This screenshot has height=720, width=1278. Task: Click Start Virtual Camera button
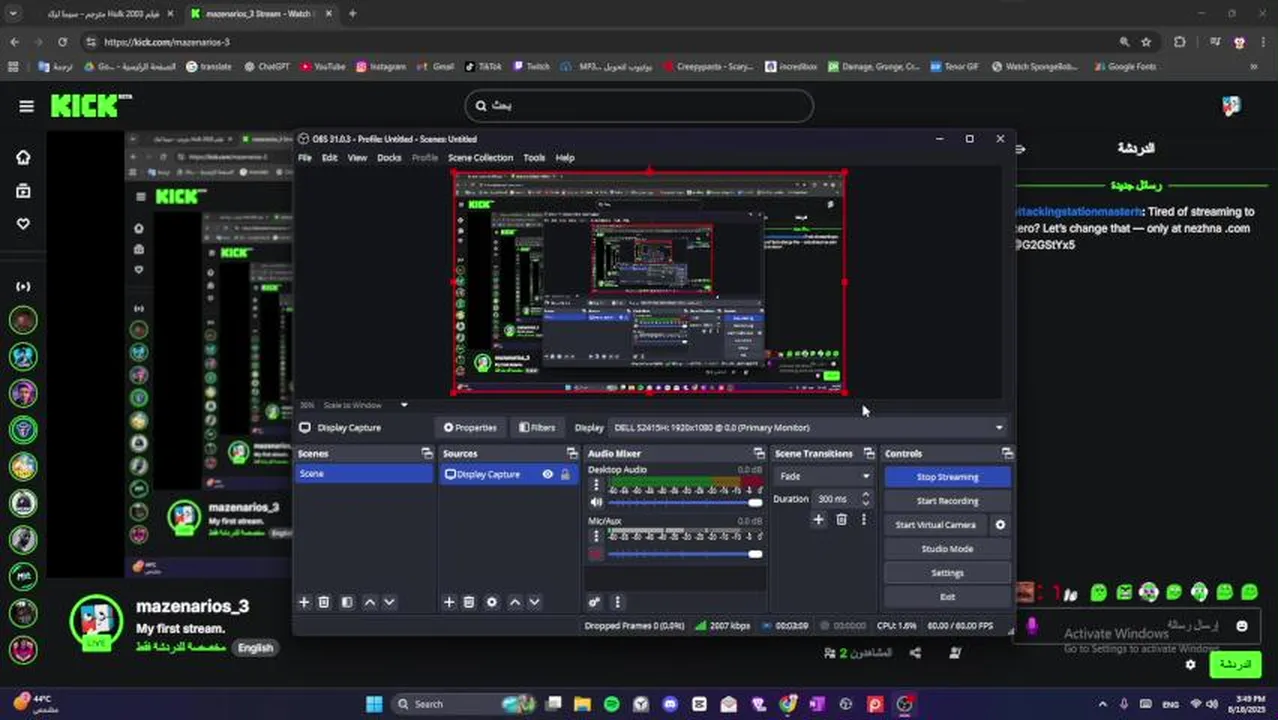click(x=935, y=525)
